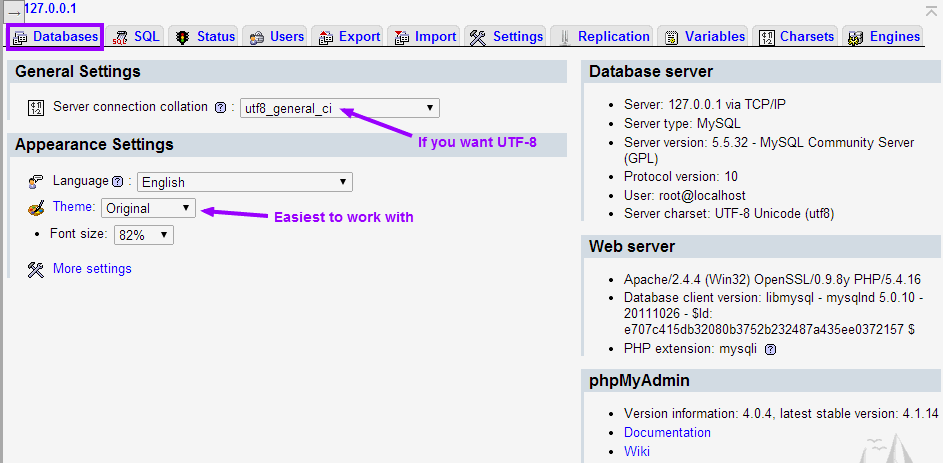Switch to the Replication tab
The width and height of the screenshot is (943, 463).
click(x=602, y=37)
